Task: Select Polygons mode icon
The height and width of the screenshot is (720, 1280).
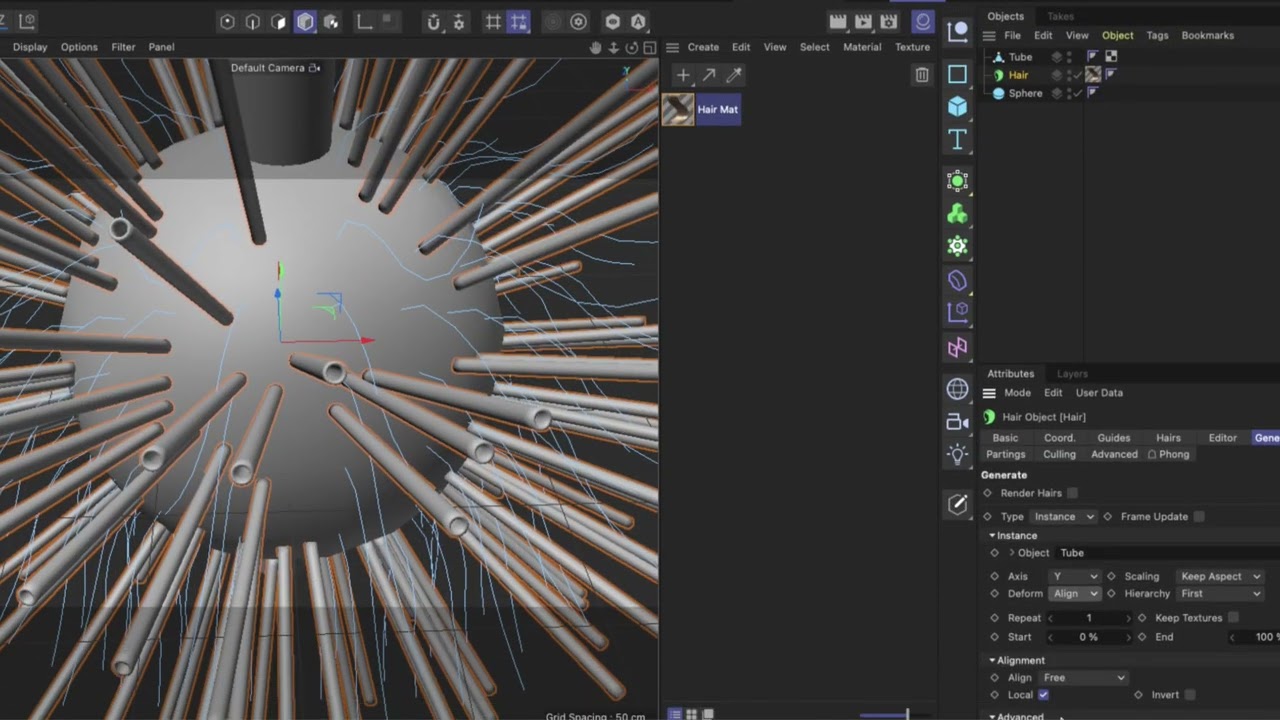Action: tap(279, 22)
